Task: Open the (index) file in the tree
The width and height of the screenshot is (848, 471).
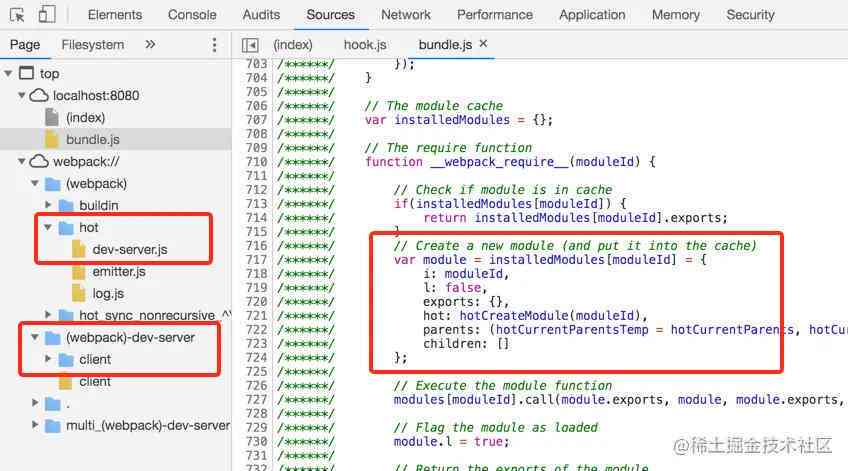Action: pyautogui.click(x=85, y=117)
